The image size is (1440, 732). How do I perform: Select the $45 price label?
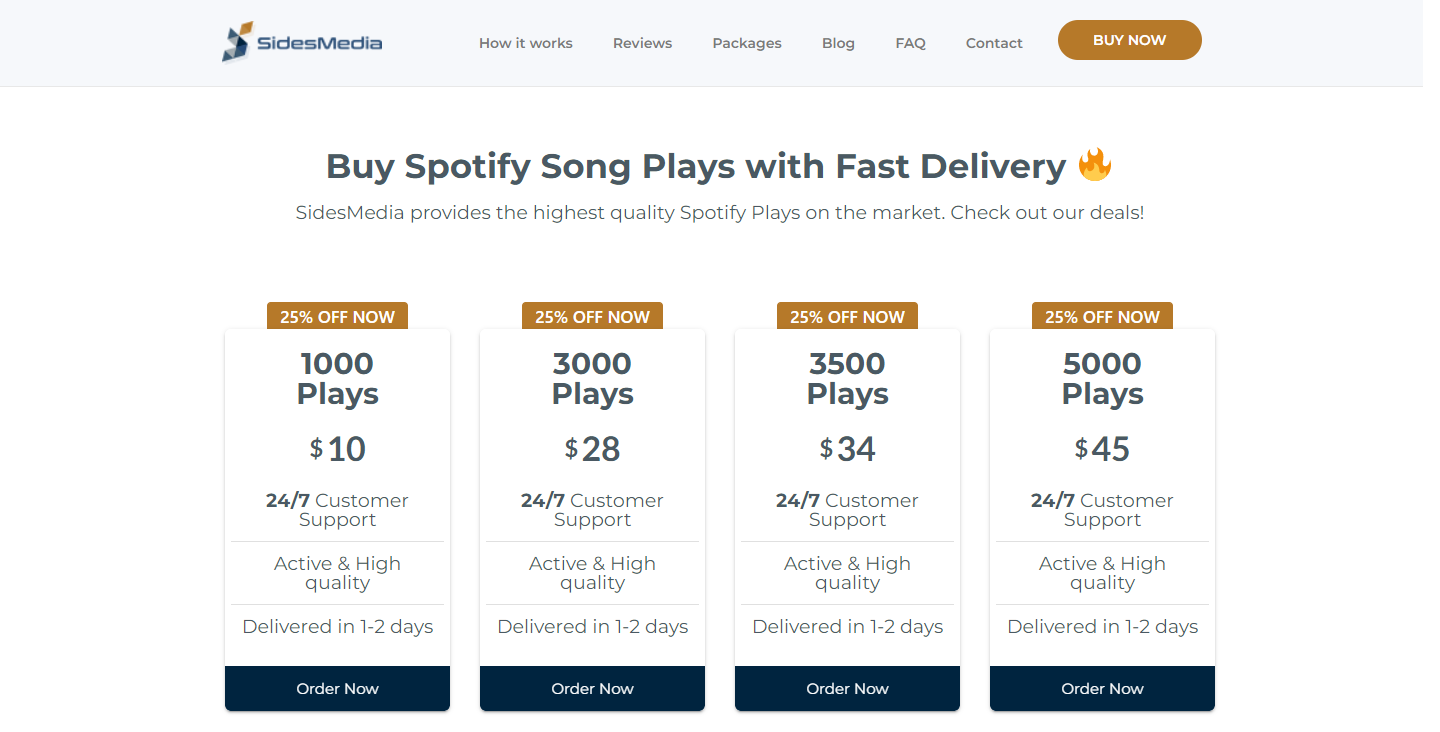point(1102,449)
